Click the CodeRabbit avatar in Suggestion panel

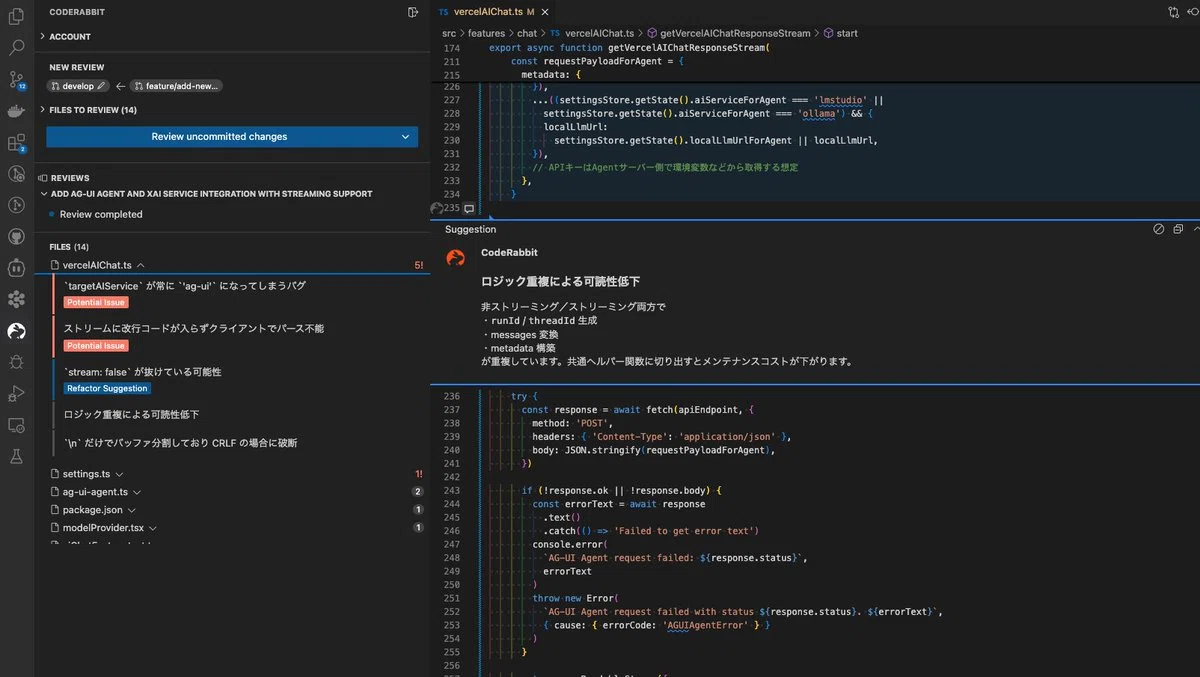click(x=455, y=258)
